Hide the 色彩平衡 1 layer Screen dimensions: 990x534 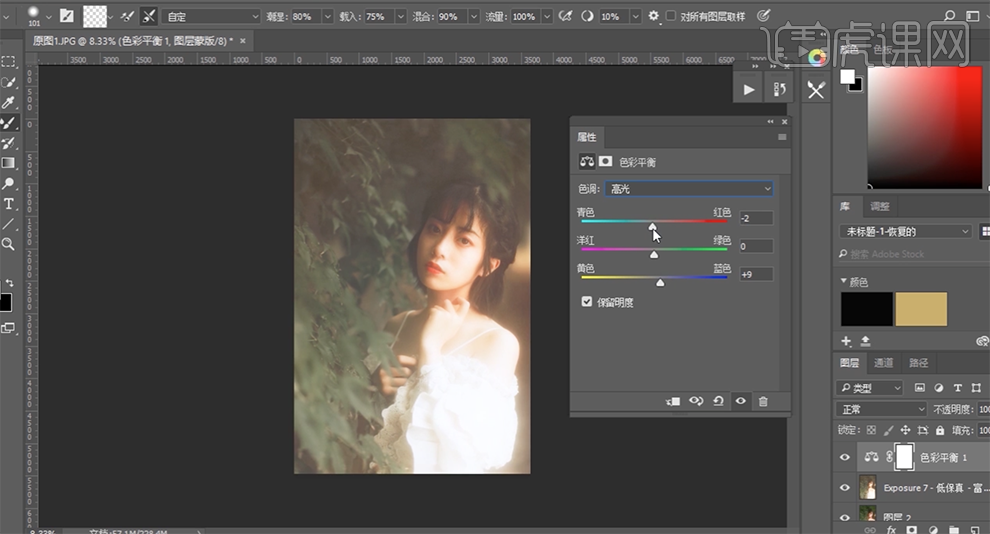point(845,457)
